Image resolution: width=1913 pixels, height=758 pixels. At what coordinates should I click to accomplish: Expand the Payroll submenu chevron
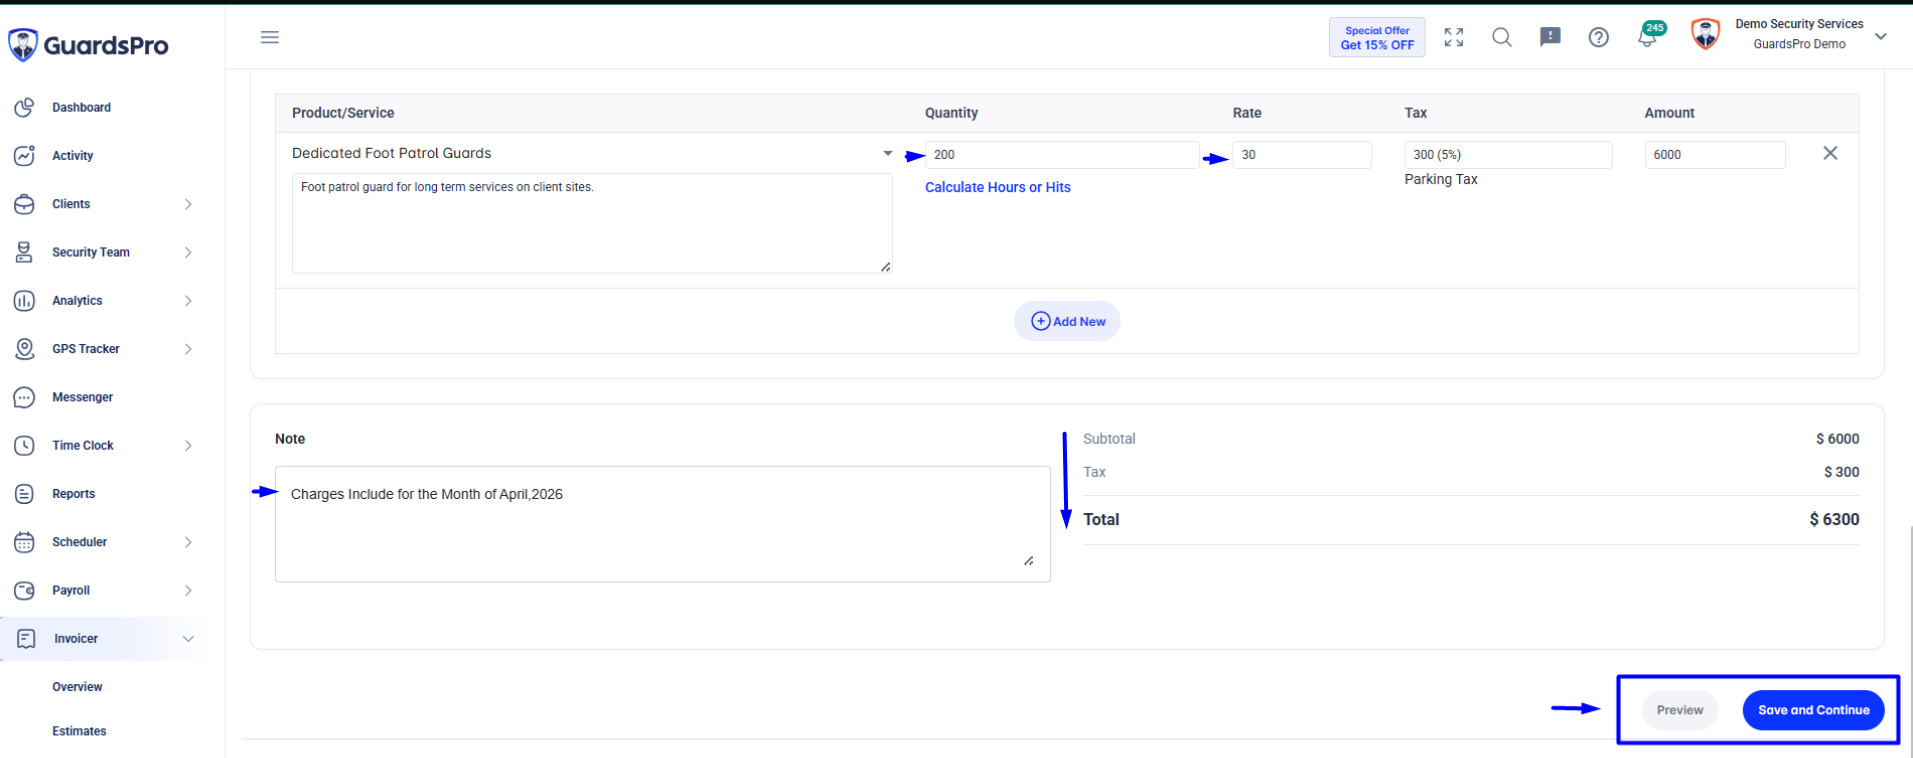[x=188, y=590]
